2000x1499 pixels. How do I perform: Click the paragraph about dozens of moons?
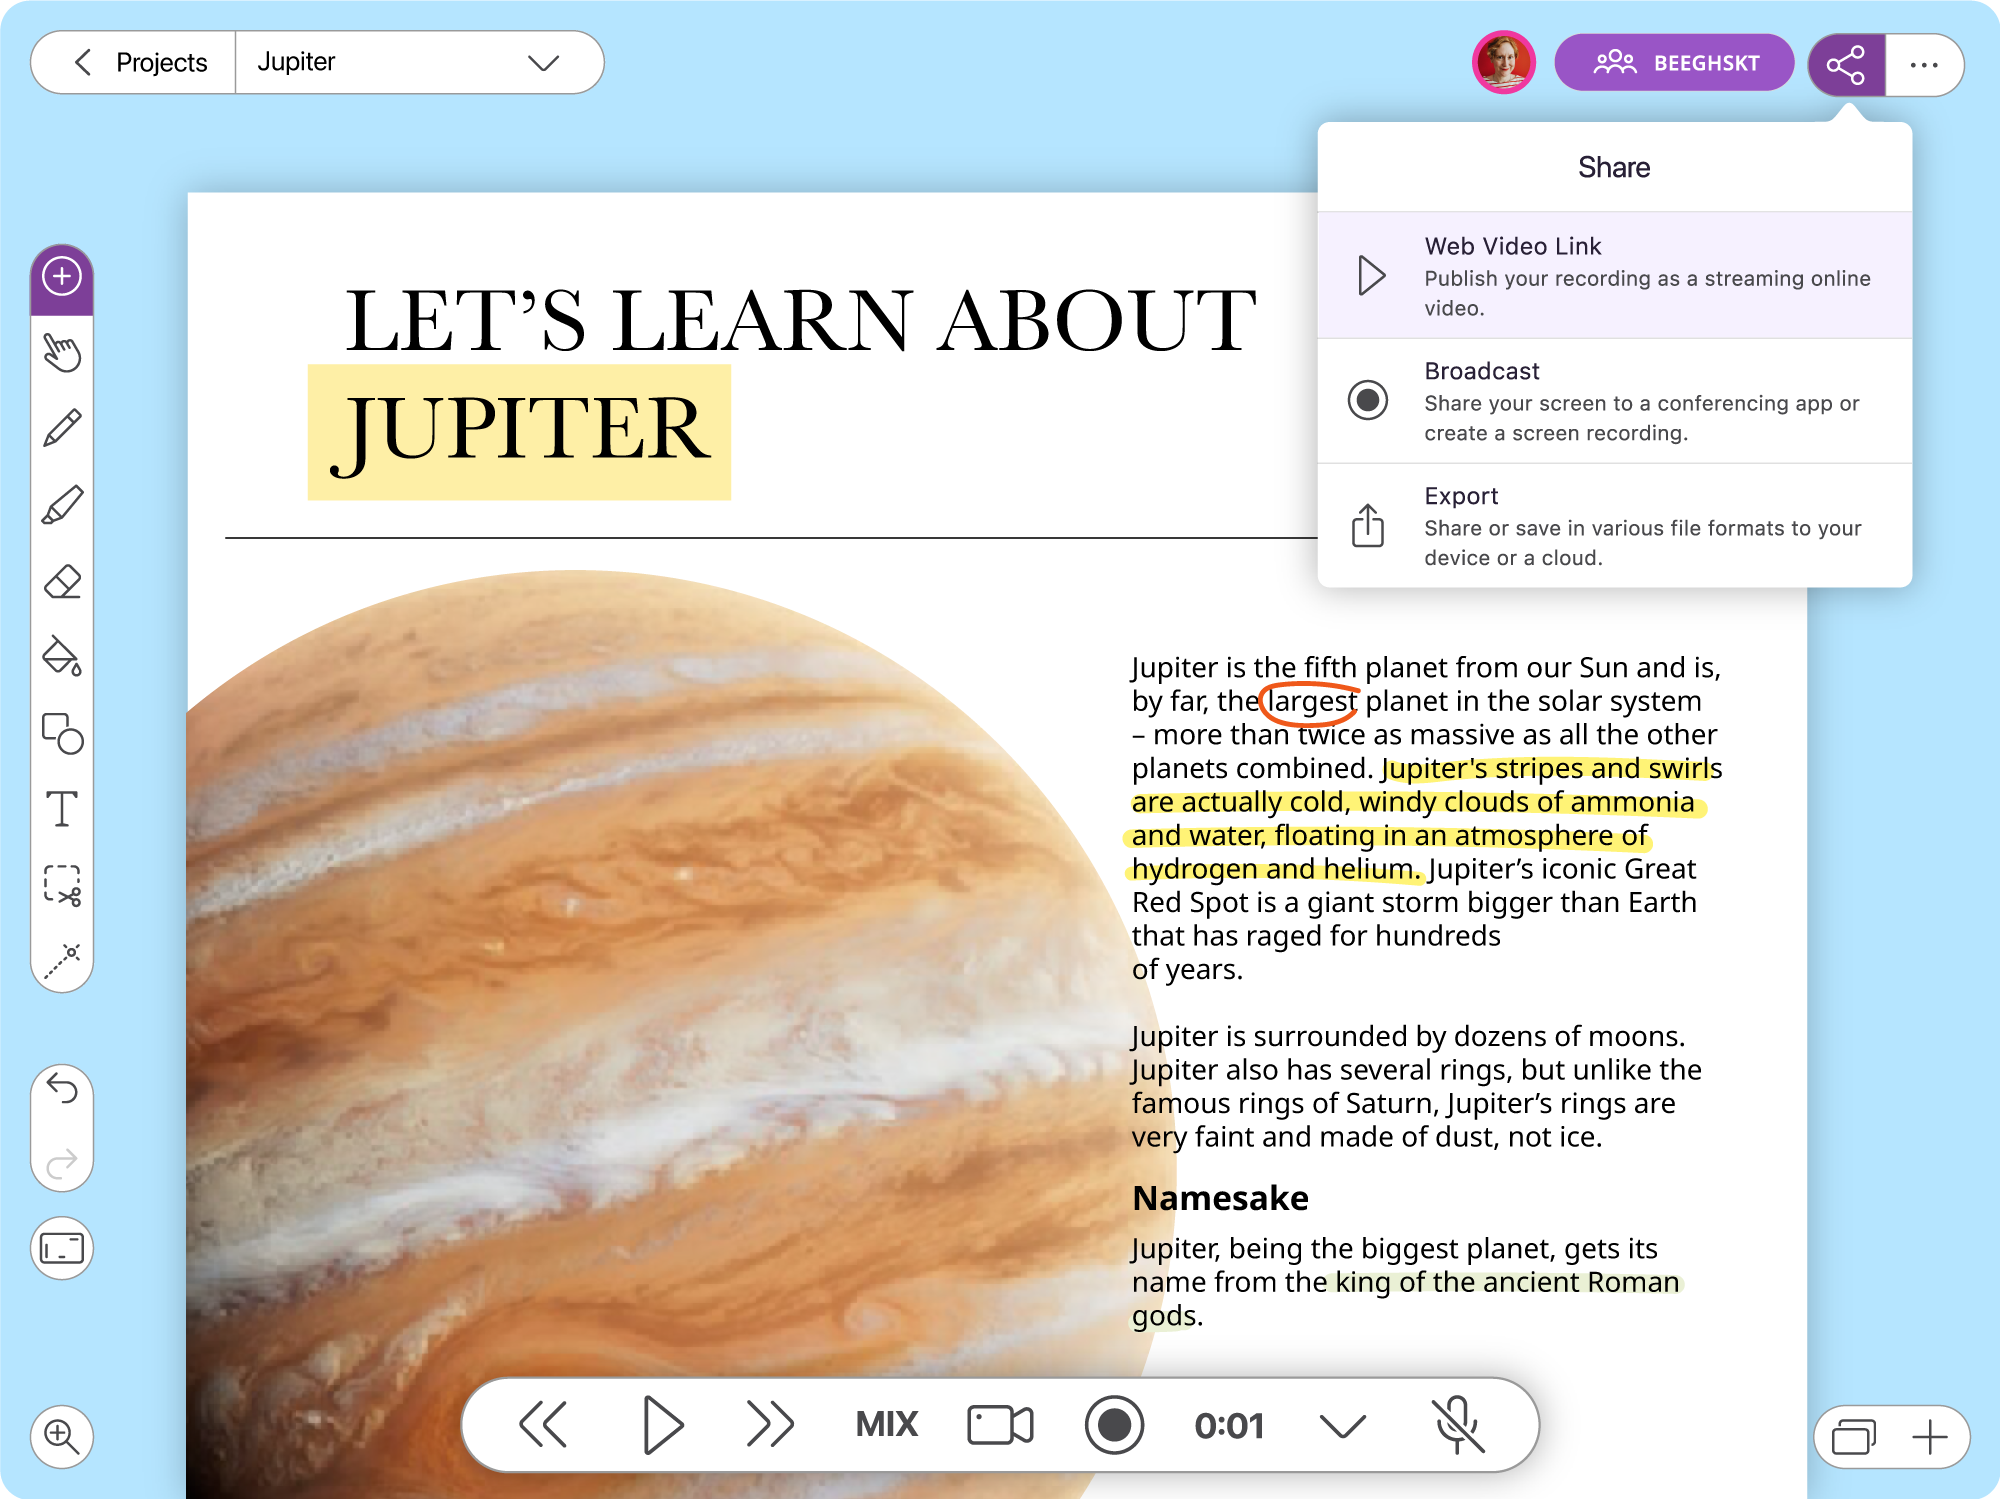[1416, 1086]
